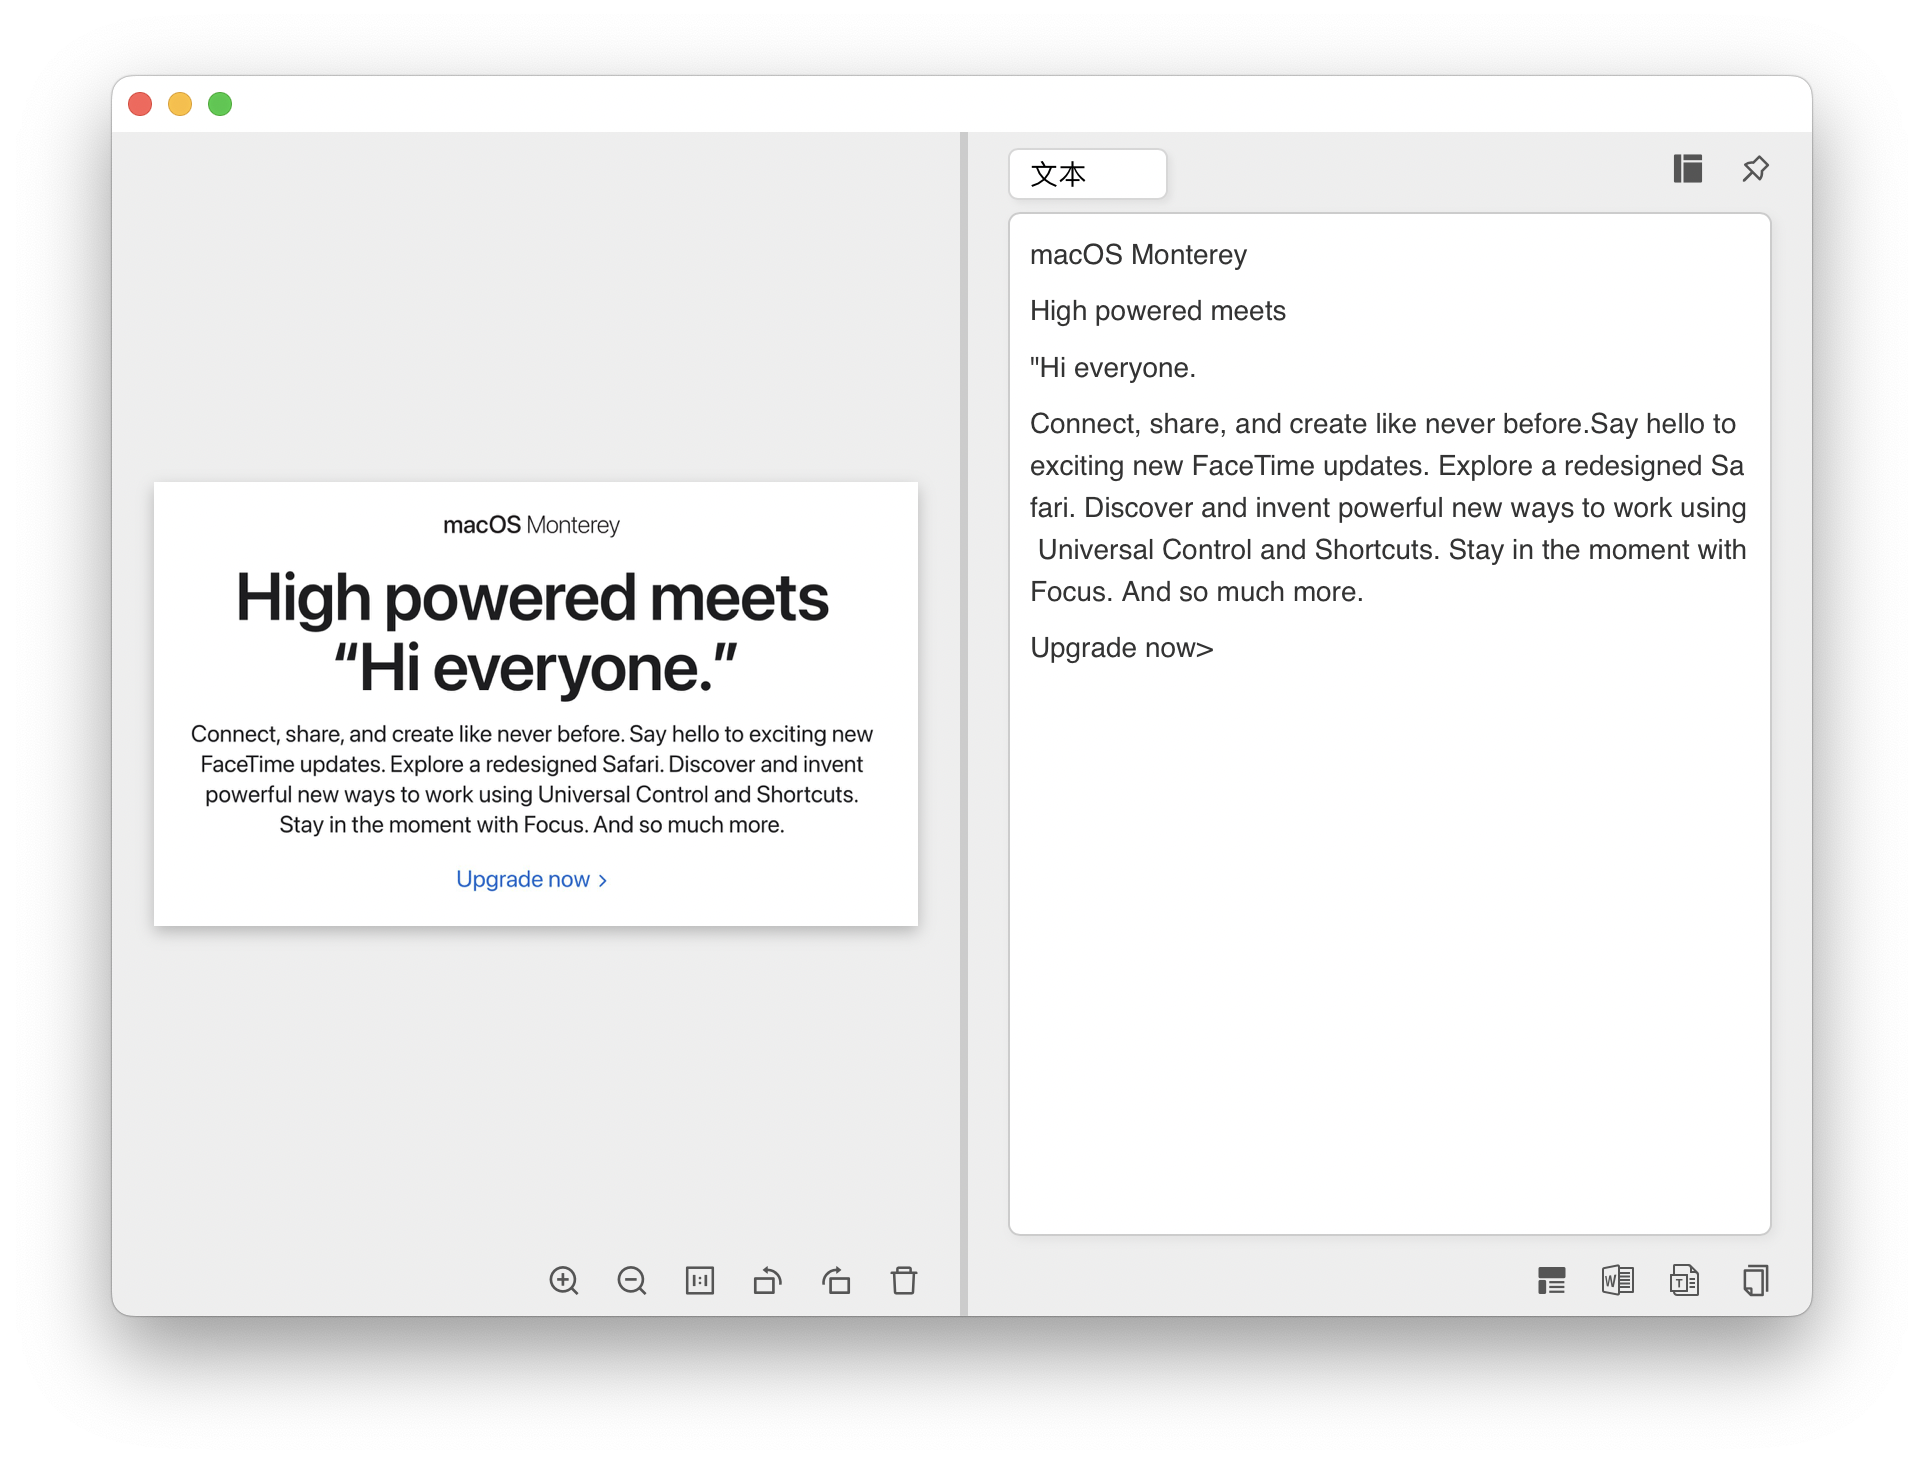Export recognized text to Word document
The width and height of the screenshot is (1924, 1464).
click(x=1618, y=1280)
